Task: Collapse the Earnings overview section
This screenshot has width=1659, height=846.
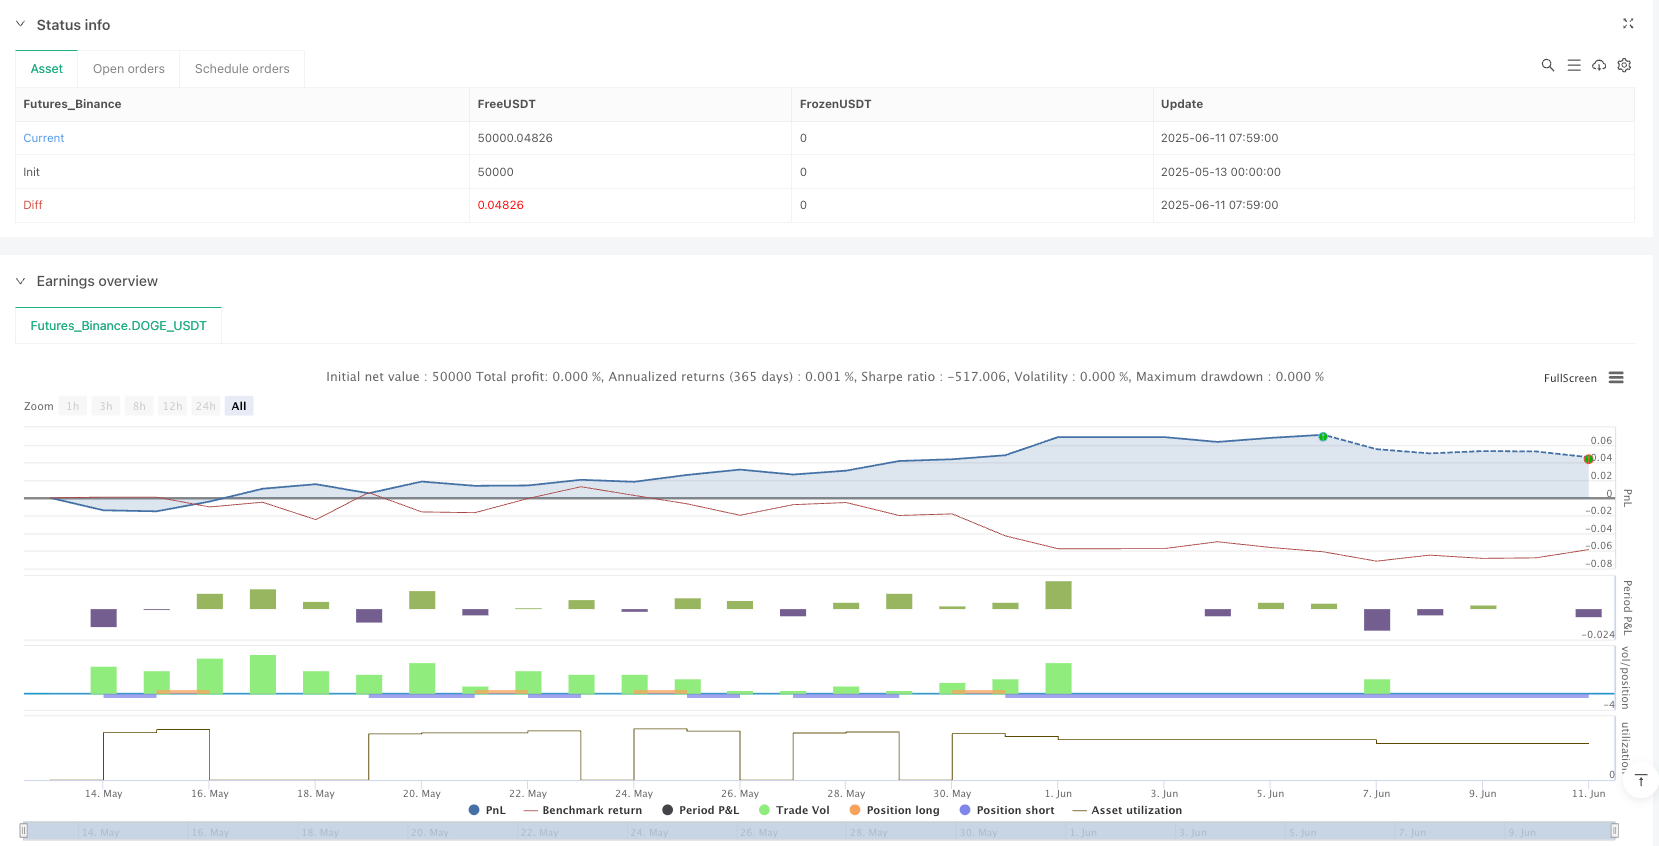Action: coord(20,281)
